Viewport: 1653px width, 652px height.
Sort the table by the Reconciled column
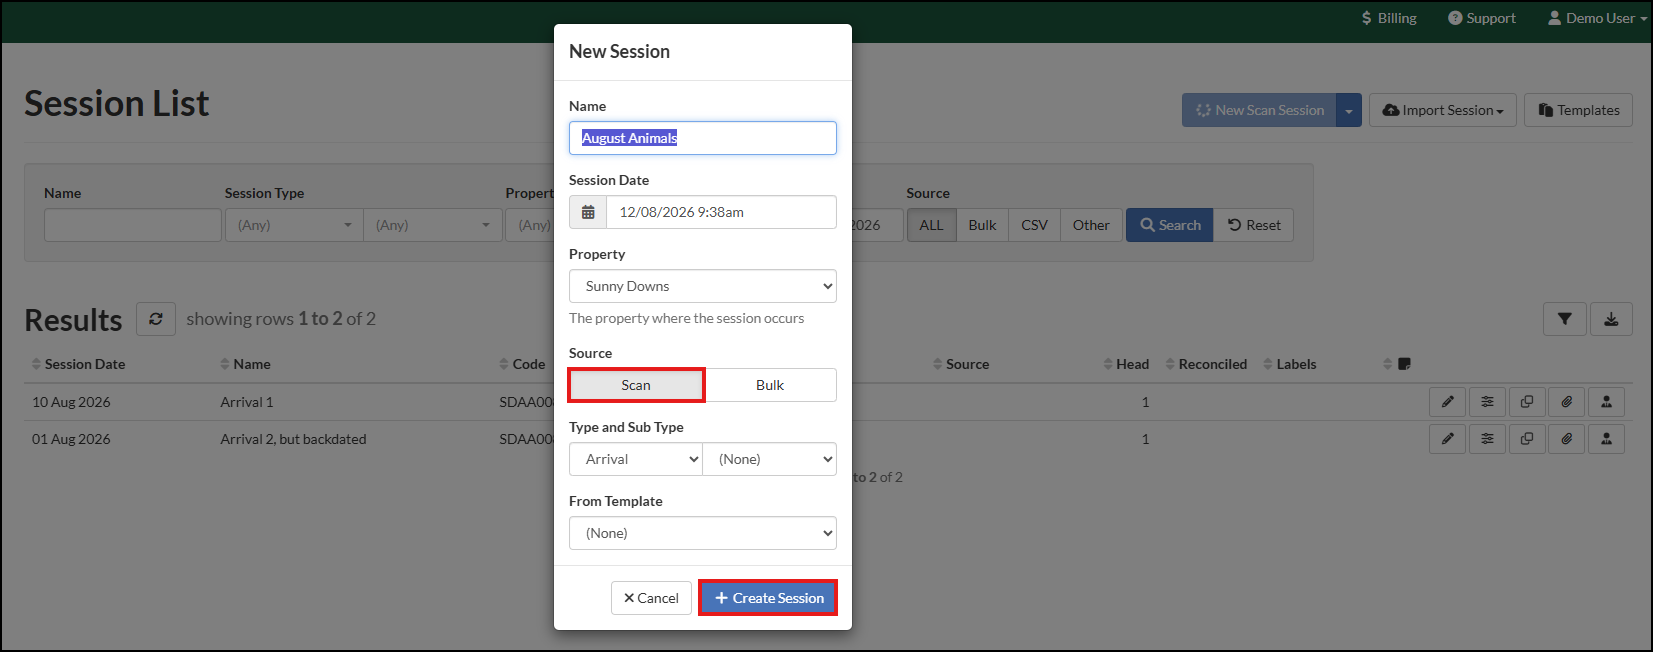pyautogui.click(x=1206, y=364)
